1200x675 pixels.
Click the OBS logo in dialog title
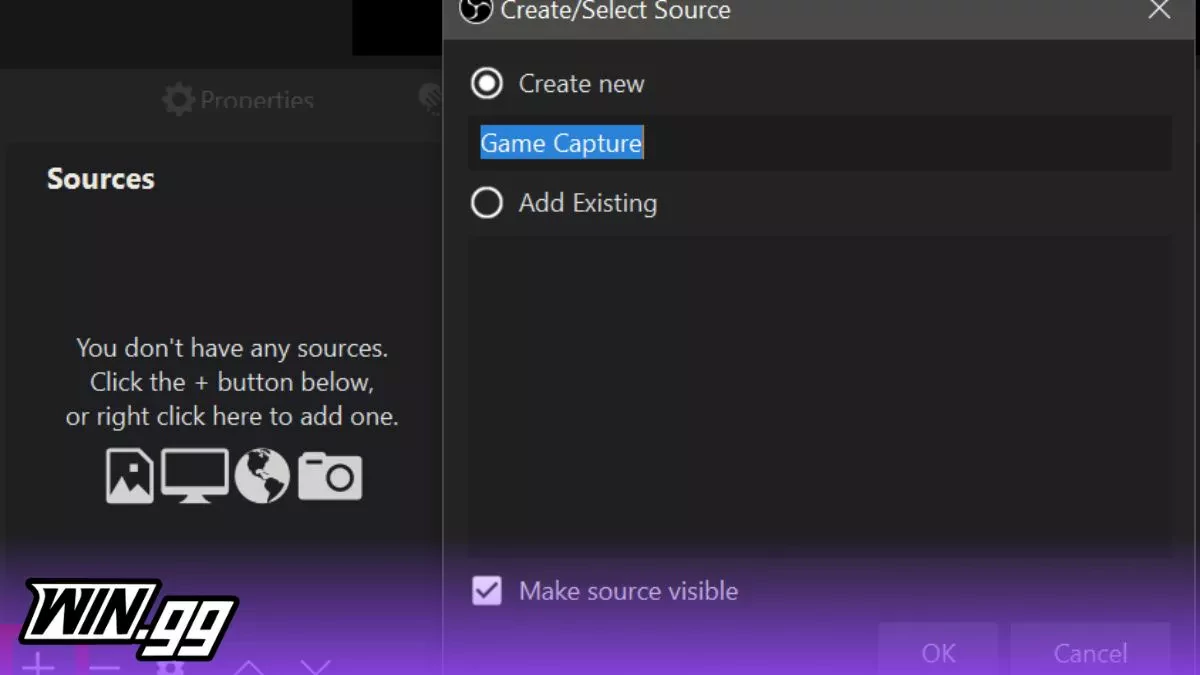(476, 10)
